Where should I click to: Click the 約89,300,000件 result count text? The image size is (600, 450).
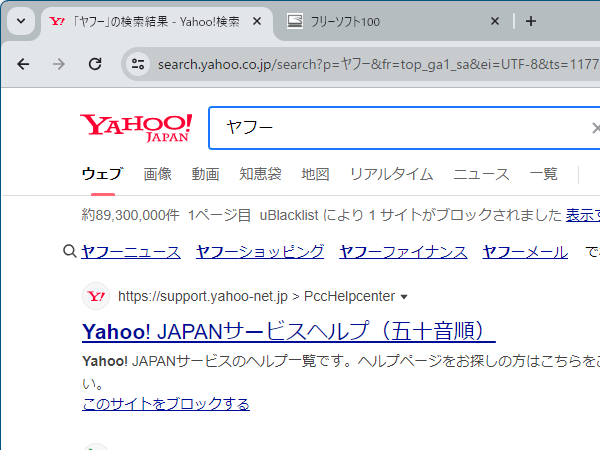130,215
